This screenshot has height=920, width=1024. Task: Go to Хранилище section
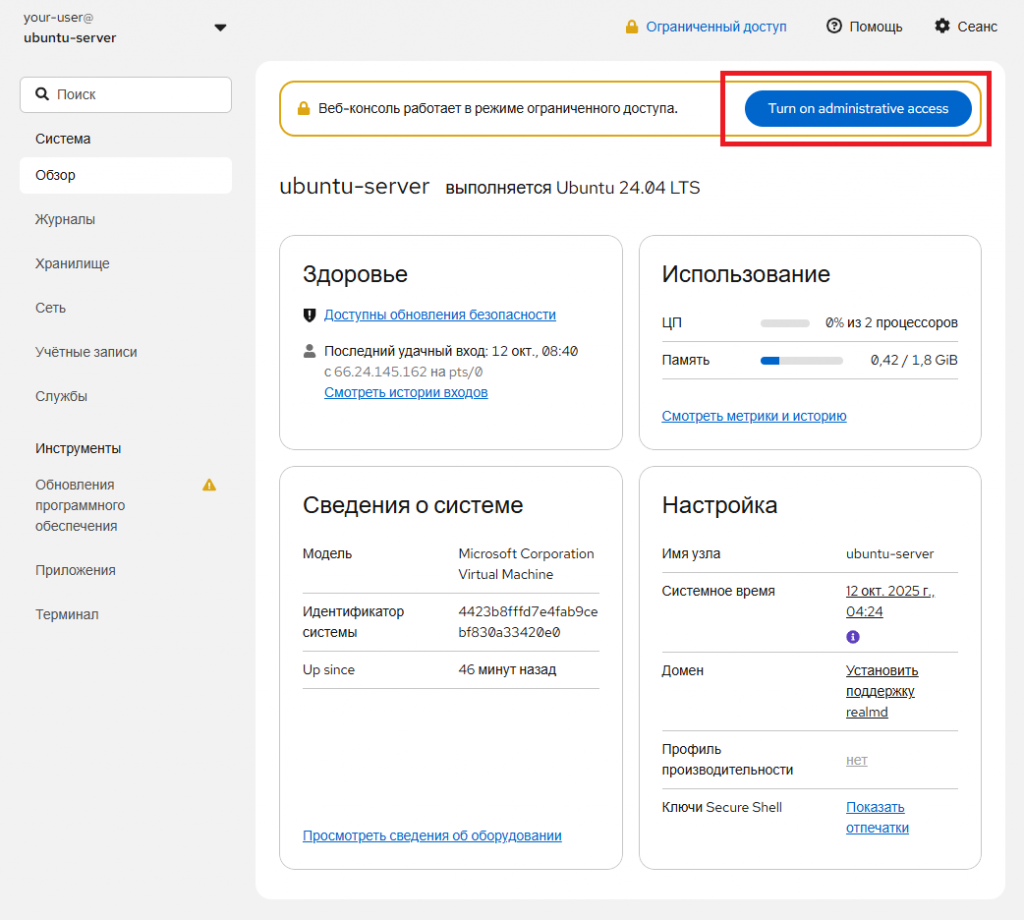coord(72,264)
